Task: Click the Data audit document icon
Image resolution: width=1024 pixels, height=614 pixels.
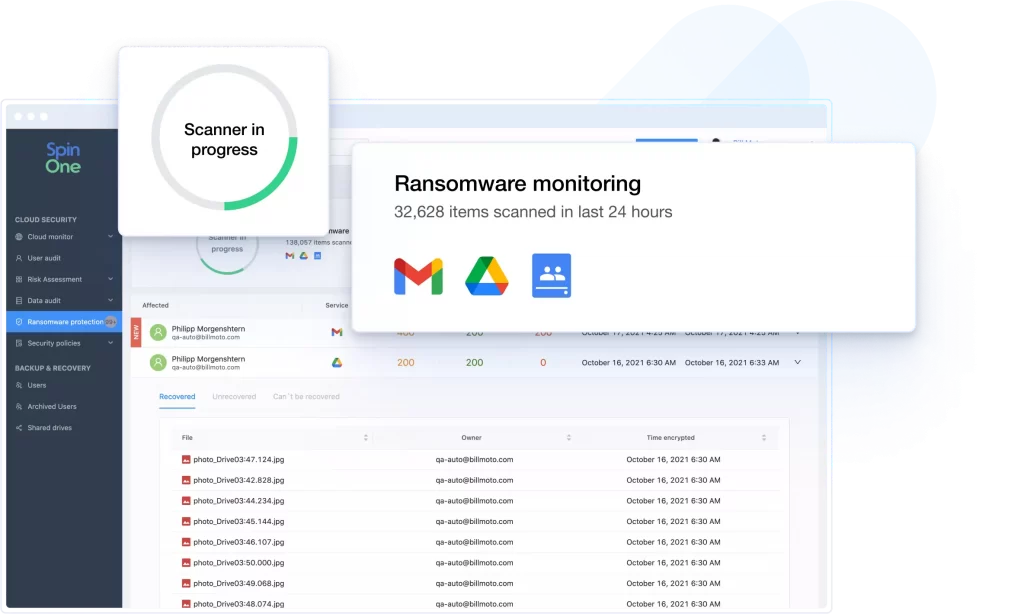Action: coord(19,300)
